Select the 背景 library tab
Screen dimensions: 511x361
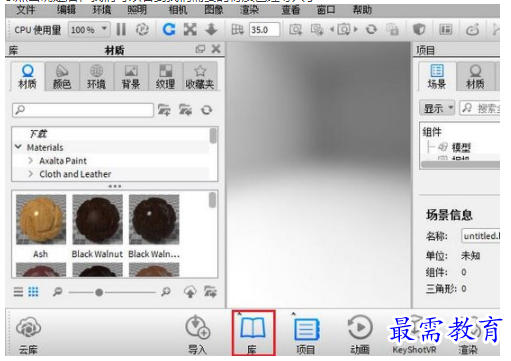131,76
